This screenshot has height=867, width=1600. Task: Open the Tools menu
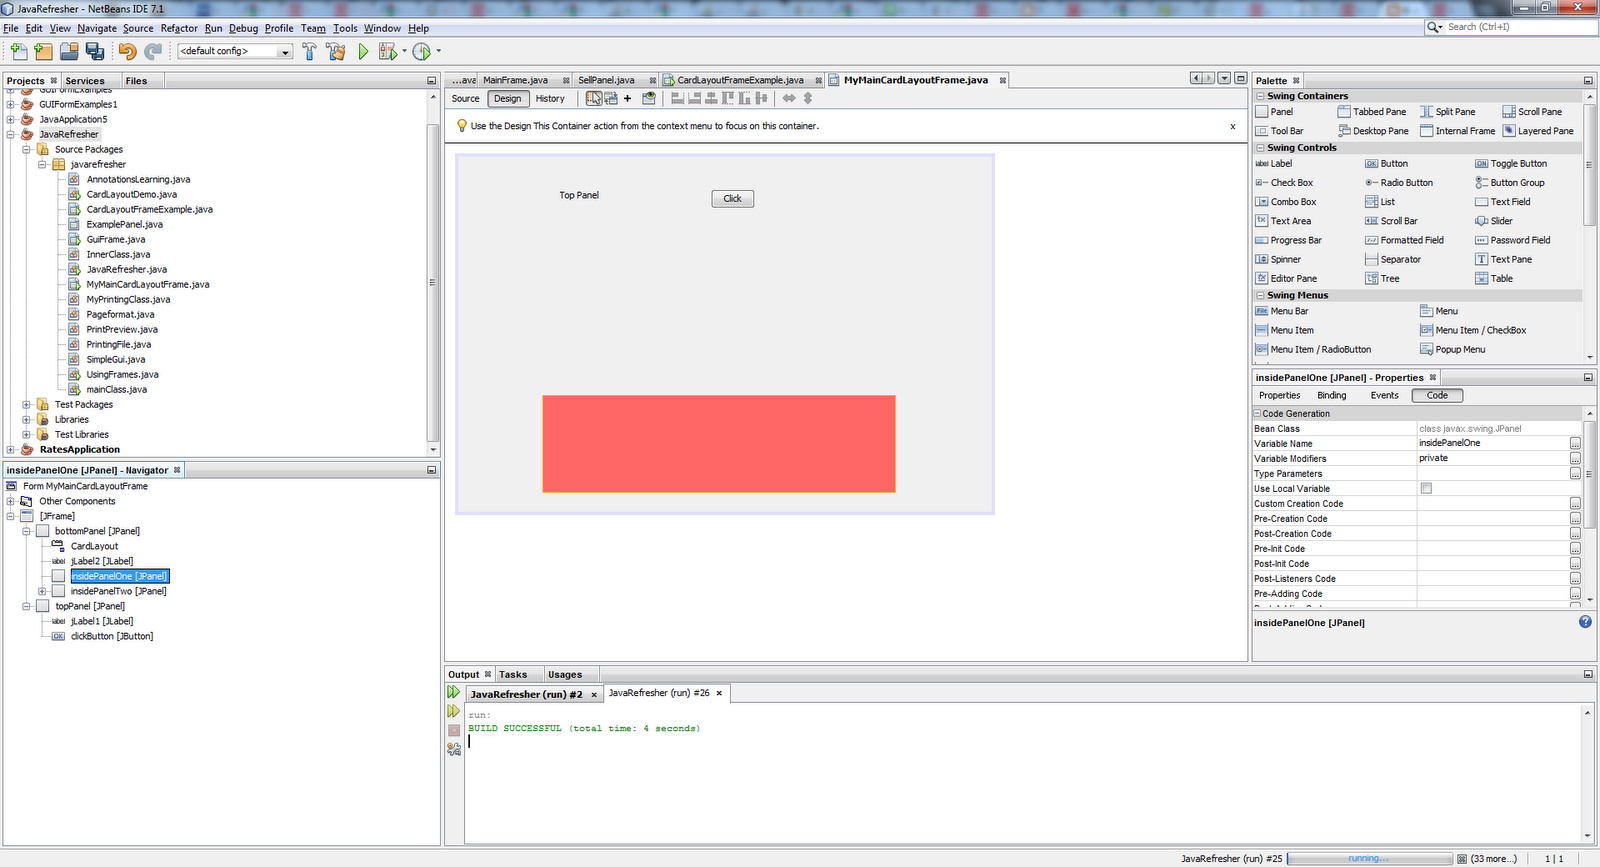pyautogui.click(x=345, y=28)
